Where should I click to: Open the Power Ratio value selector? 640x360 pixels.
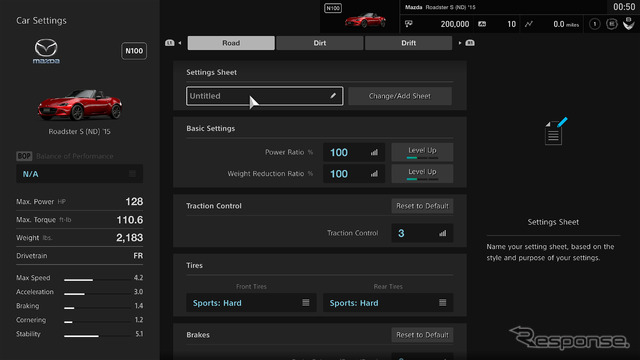click(x=354, y=152)
